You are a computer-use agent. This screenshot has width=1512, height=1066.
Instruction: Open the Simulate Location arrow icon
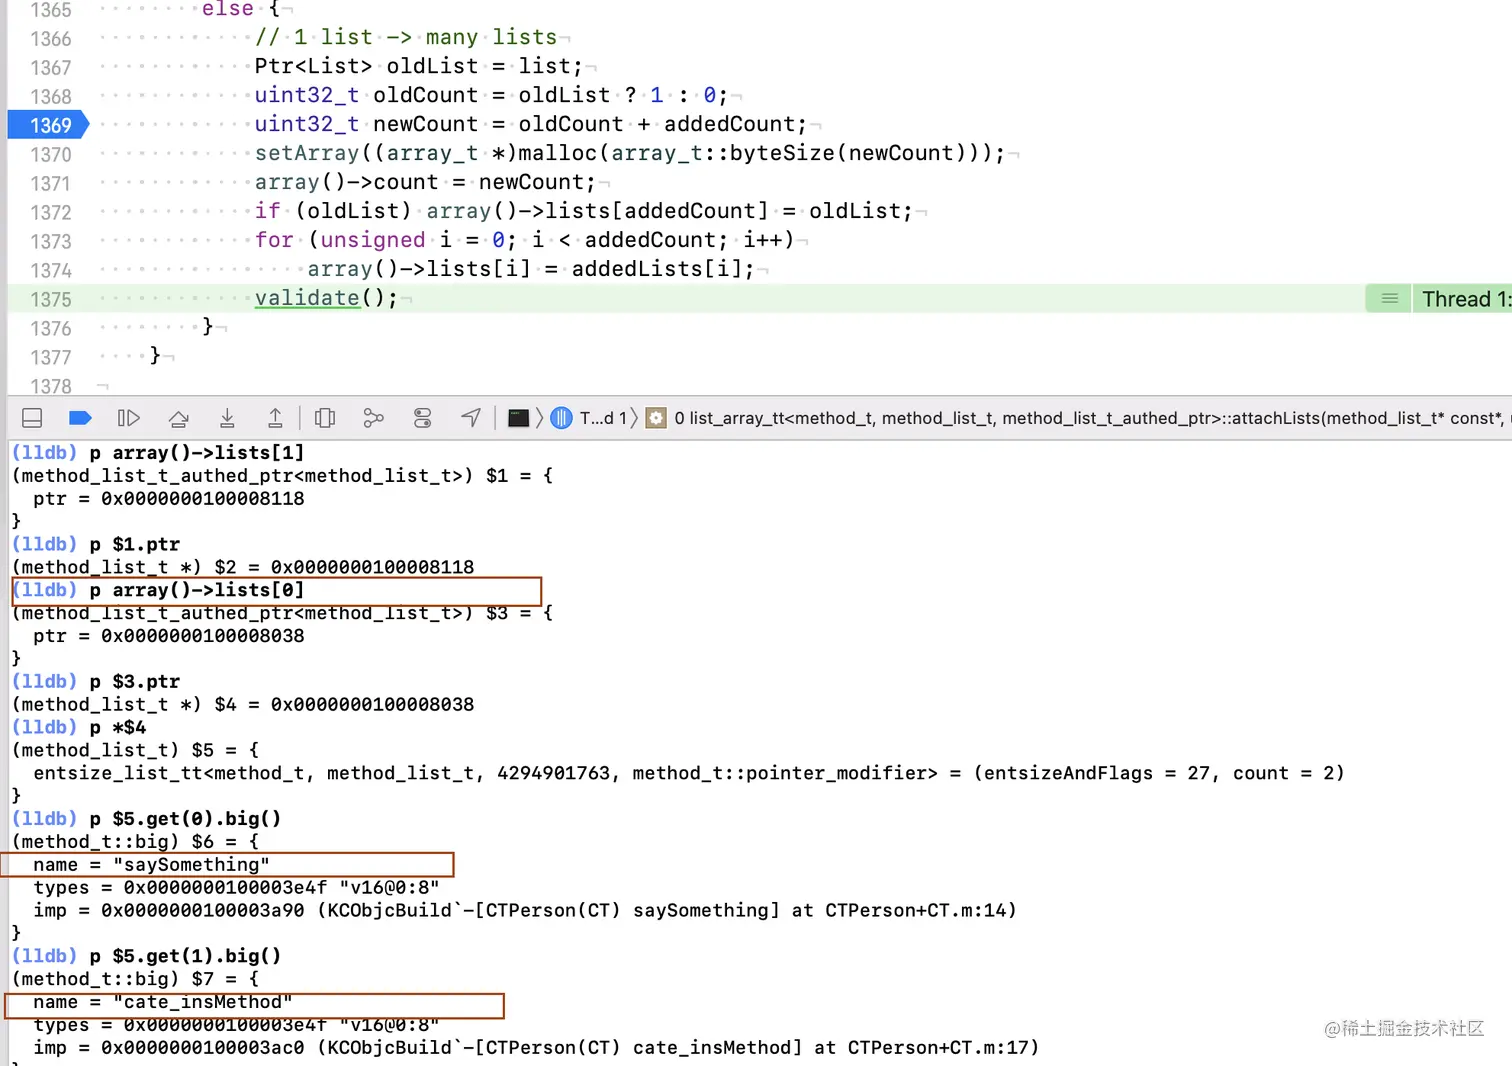(471, 418)
